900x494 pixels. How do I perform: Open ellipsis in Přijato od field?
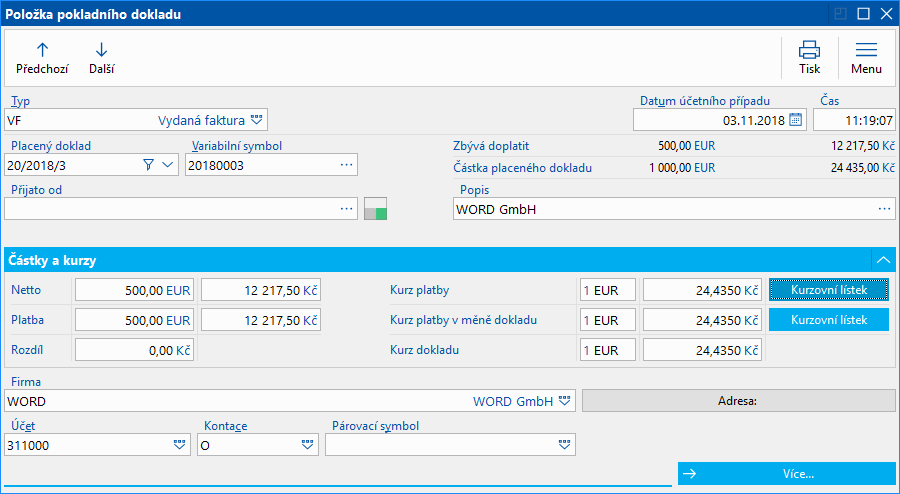[346, 209]
